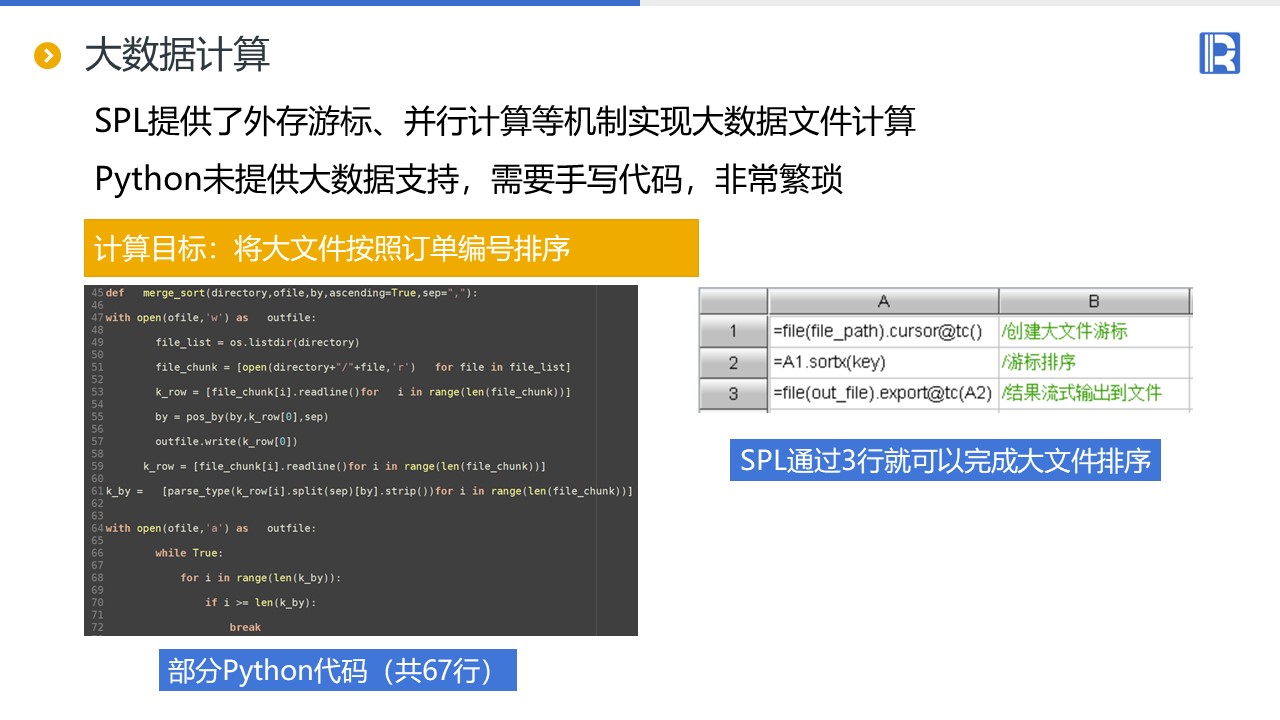The height and width of the screenshot is (720, 1280).
Task: Click the file_list = os.listdir(directory) line
Action: tap(257, 342)
